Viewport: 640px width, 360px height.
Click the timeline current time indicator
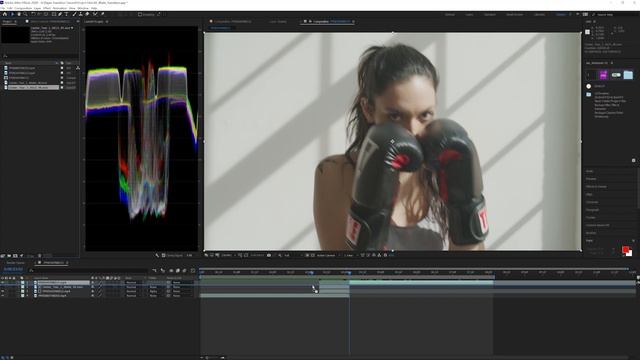pos(349,273)
